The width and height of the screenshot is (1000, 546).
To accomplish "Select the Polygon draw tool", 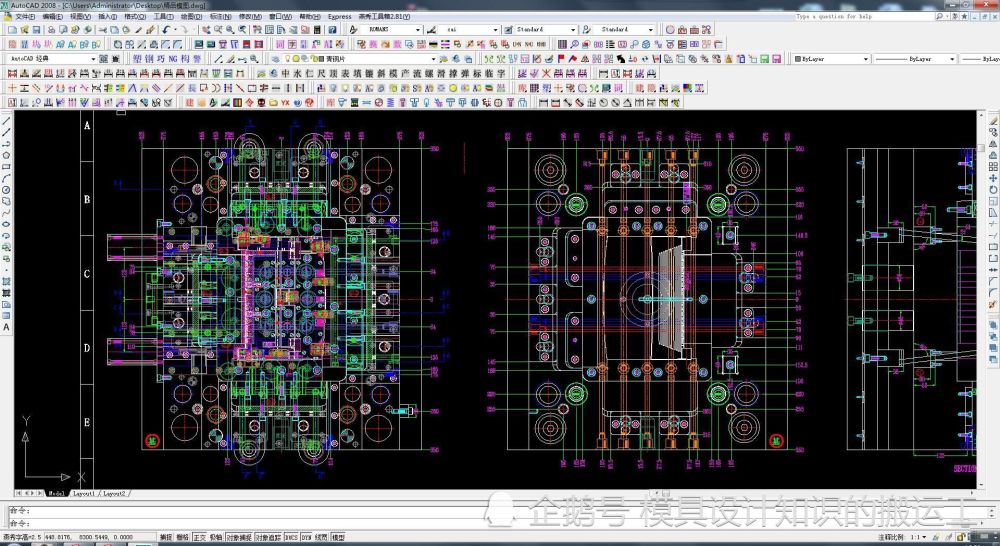I will click(6, 155).
